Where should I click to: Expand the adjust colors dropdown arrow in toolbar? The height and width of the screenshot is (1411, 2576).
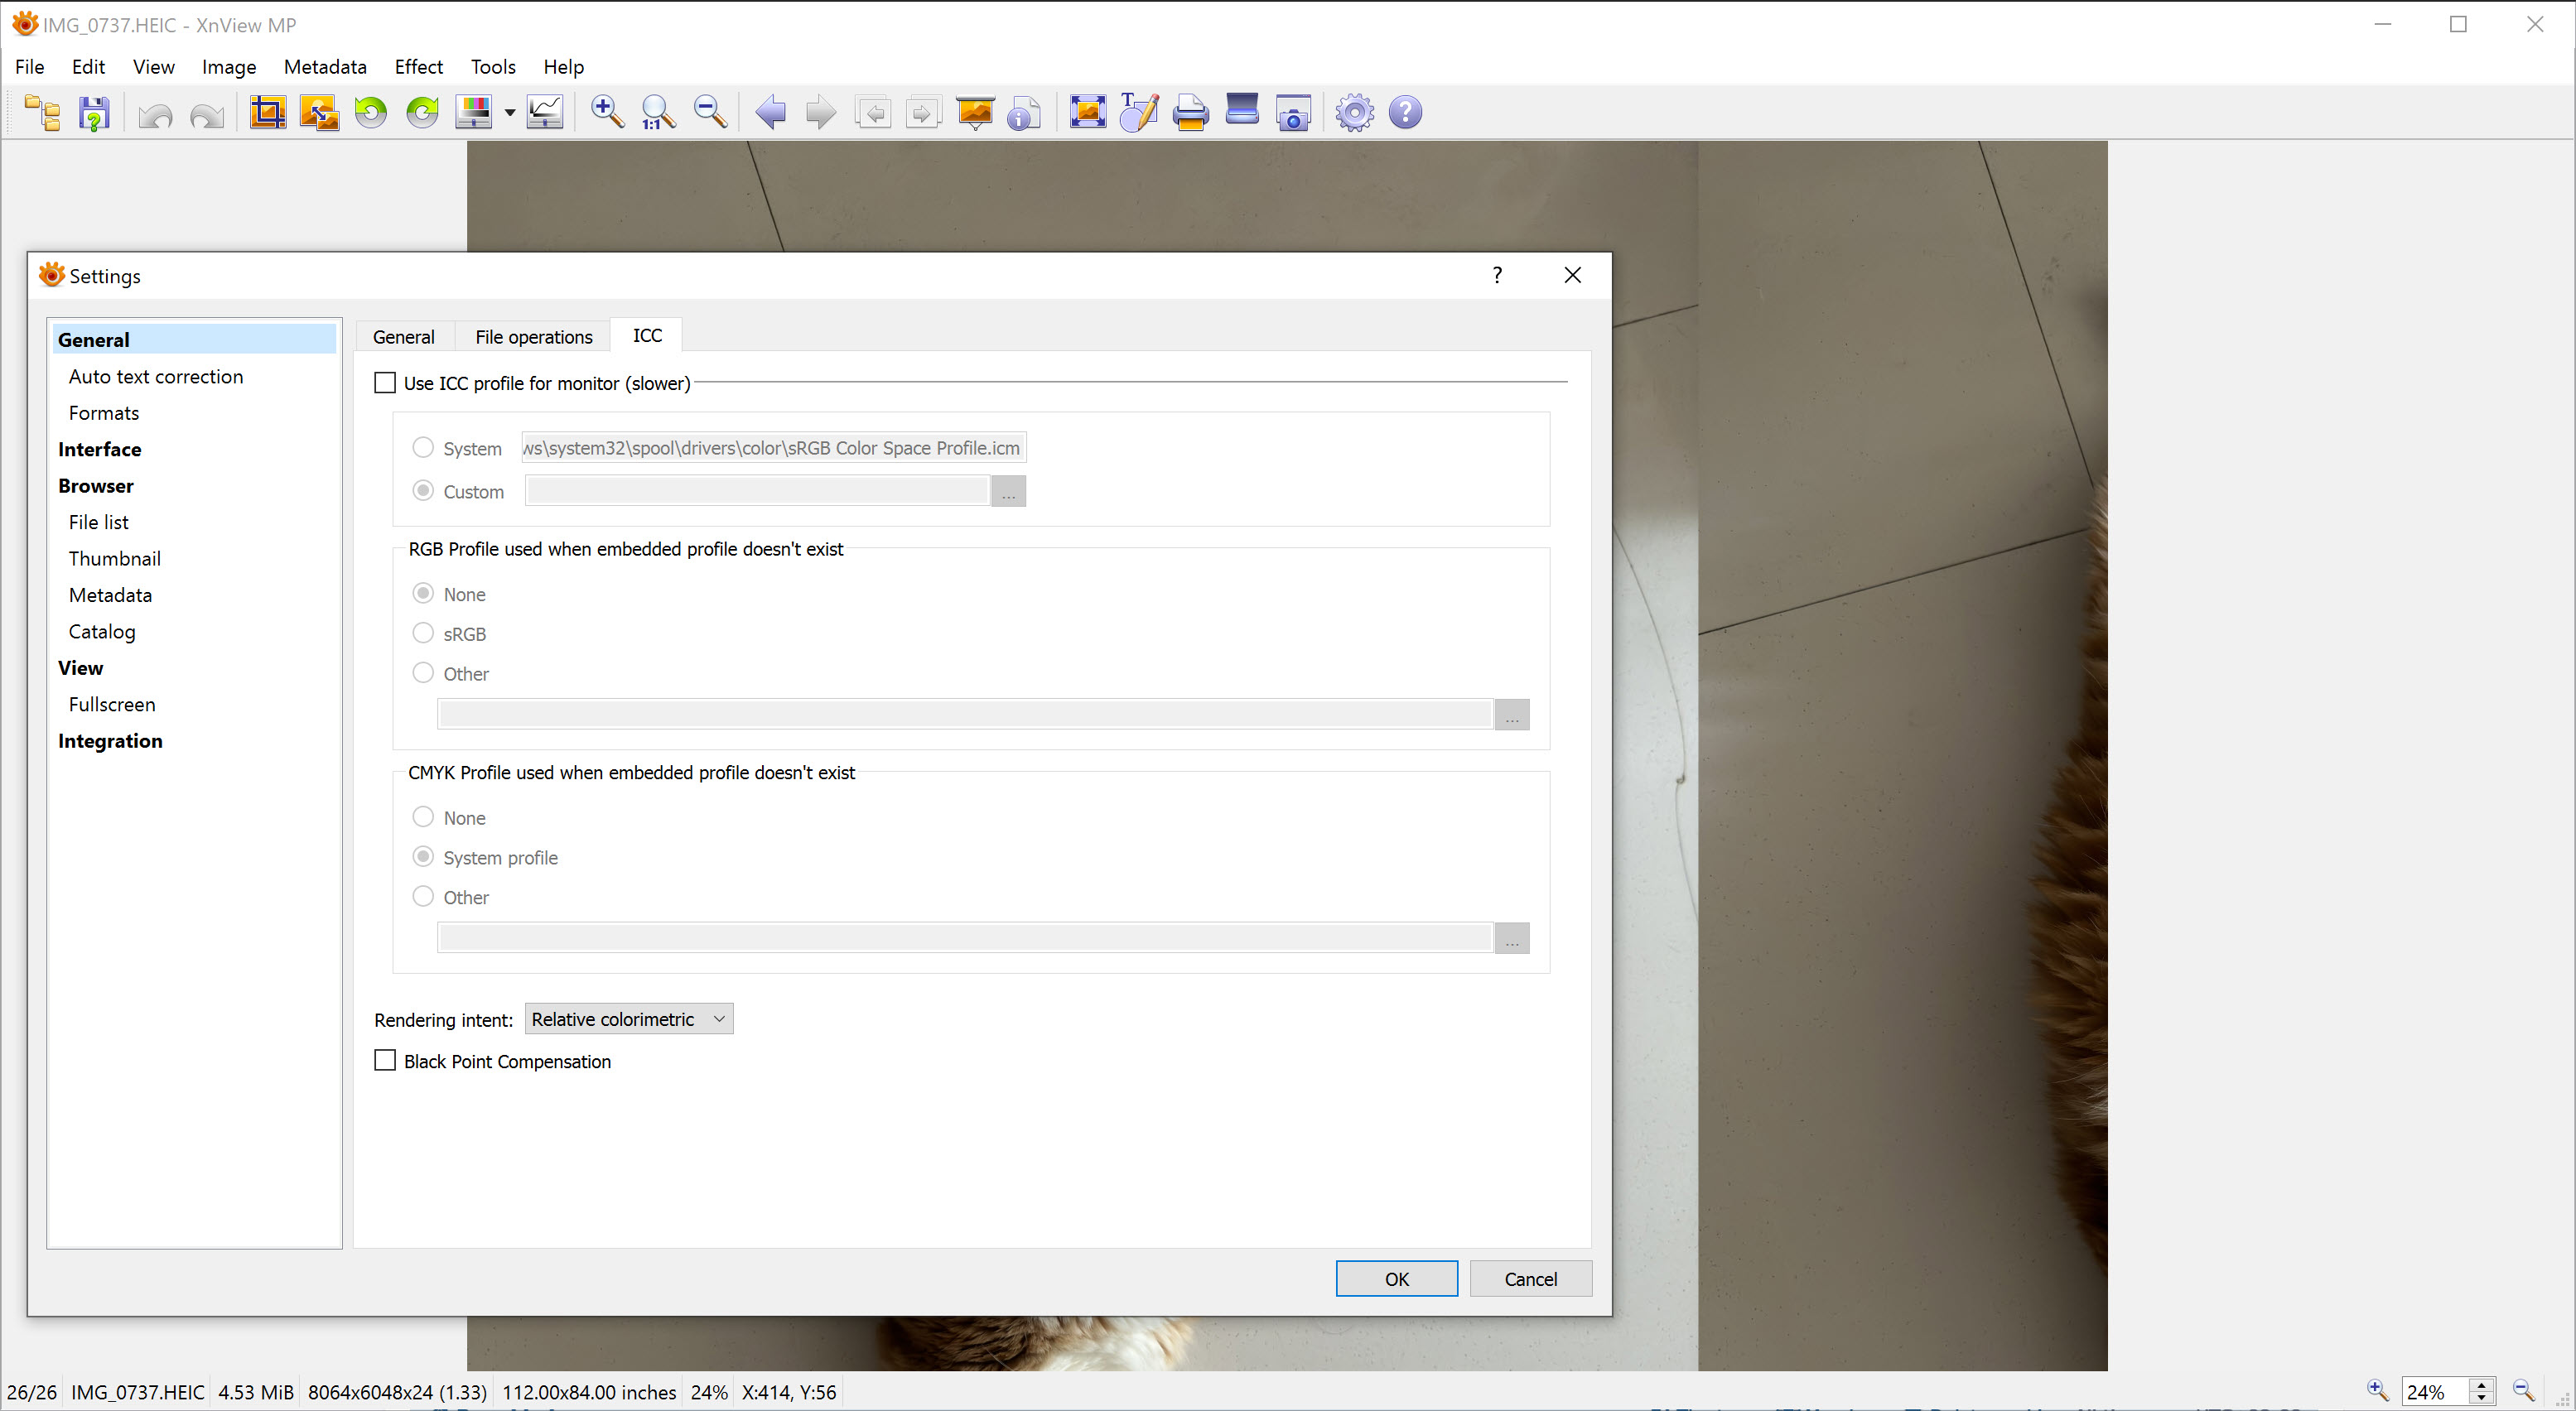click(x=510, y=113)
